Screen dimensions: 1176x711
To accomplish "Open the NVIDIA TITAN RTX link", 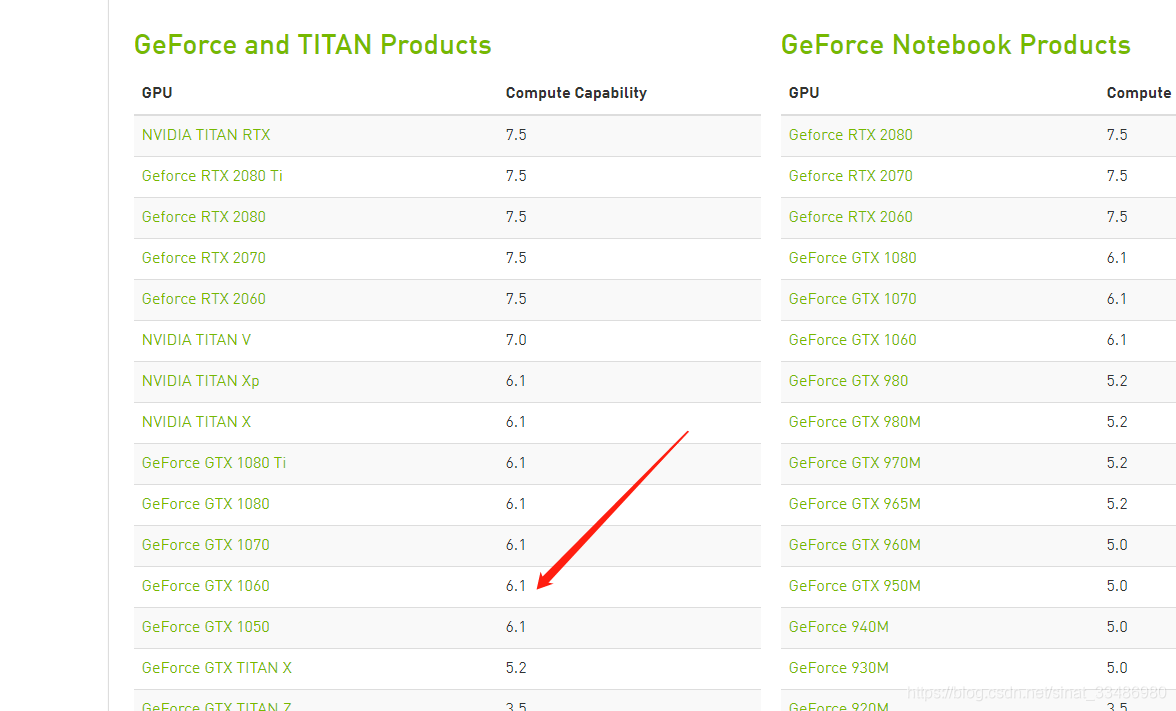I will [x=206, y=135].
